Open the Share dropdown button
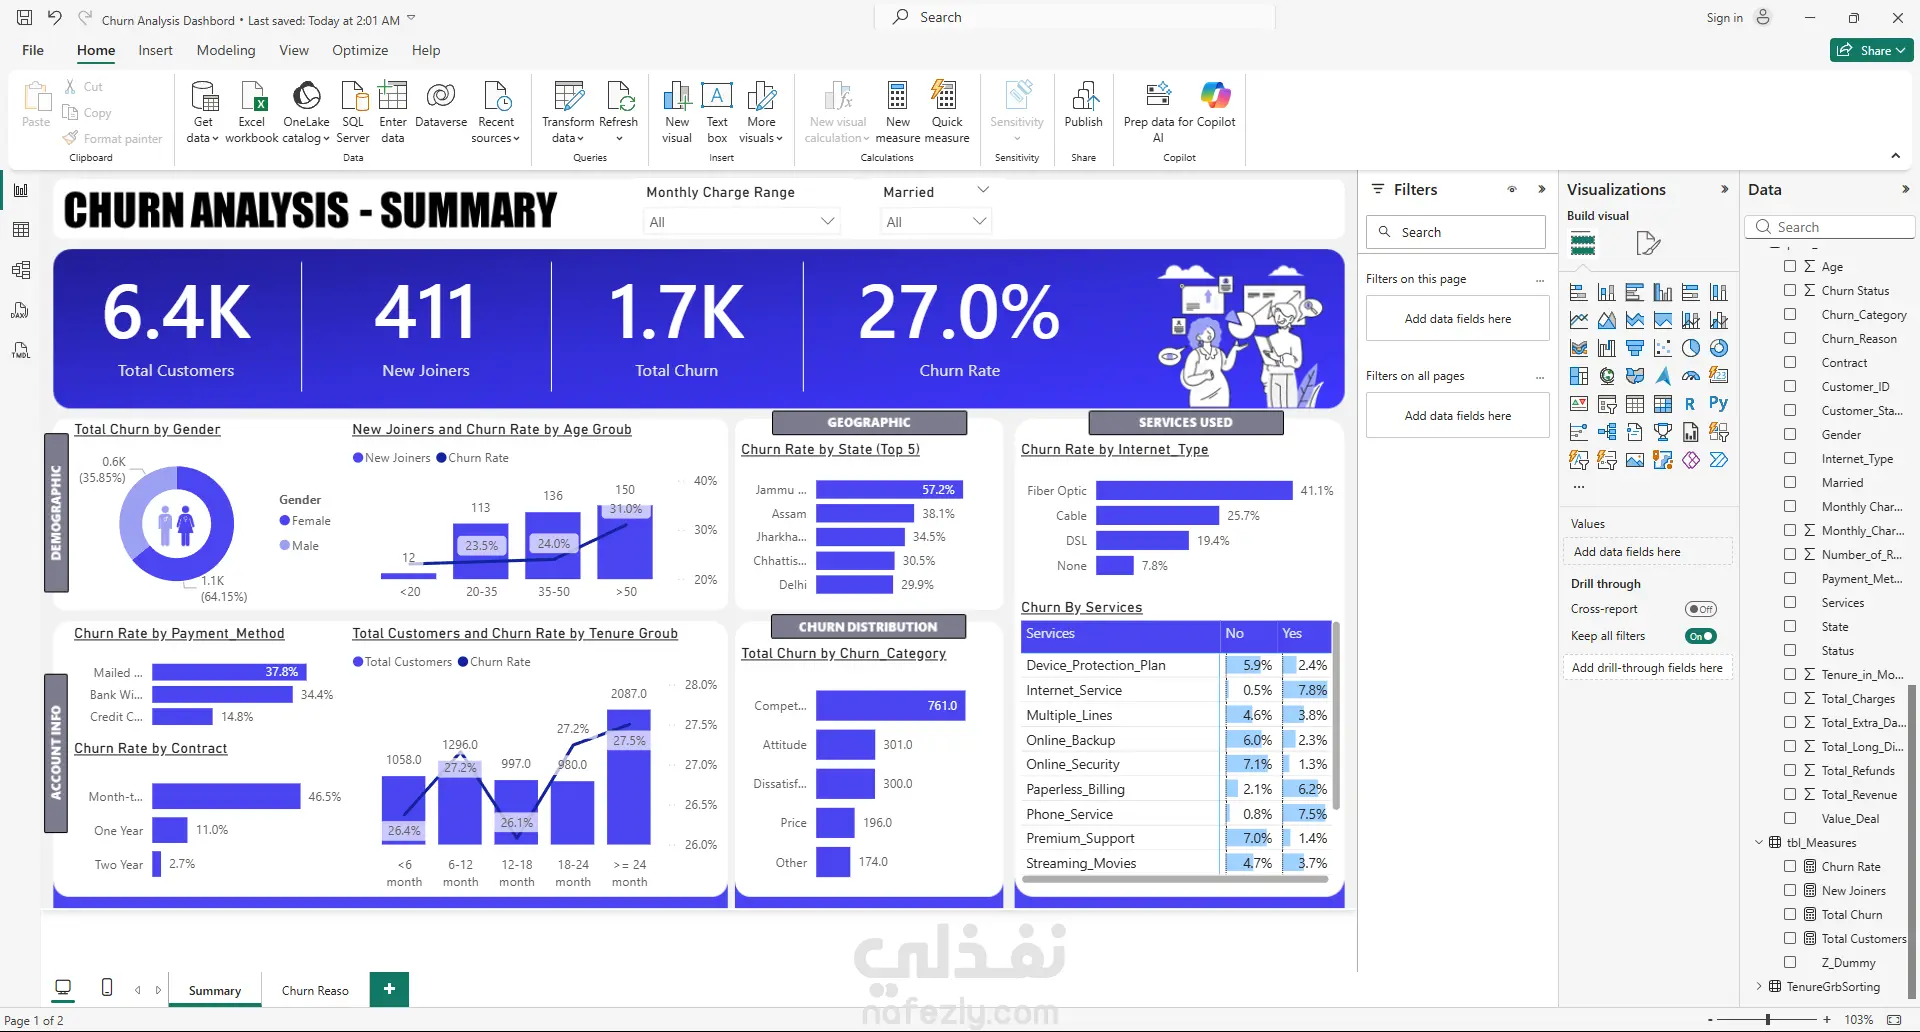1920x1032 pixels. tap(1872, 50)
